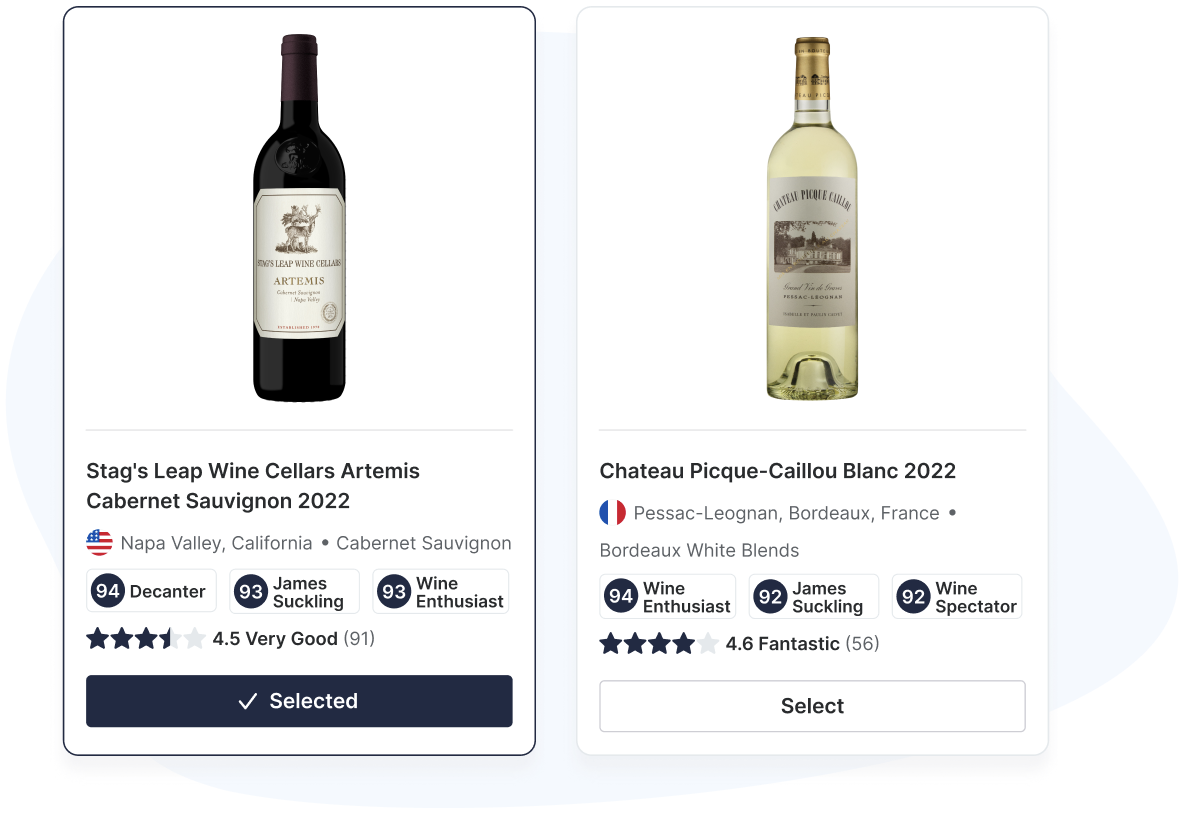Click the 93 Wine Enthusiast score badge
Screen dimensions: 1184x814
440,591
